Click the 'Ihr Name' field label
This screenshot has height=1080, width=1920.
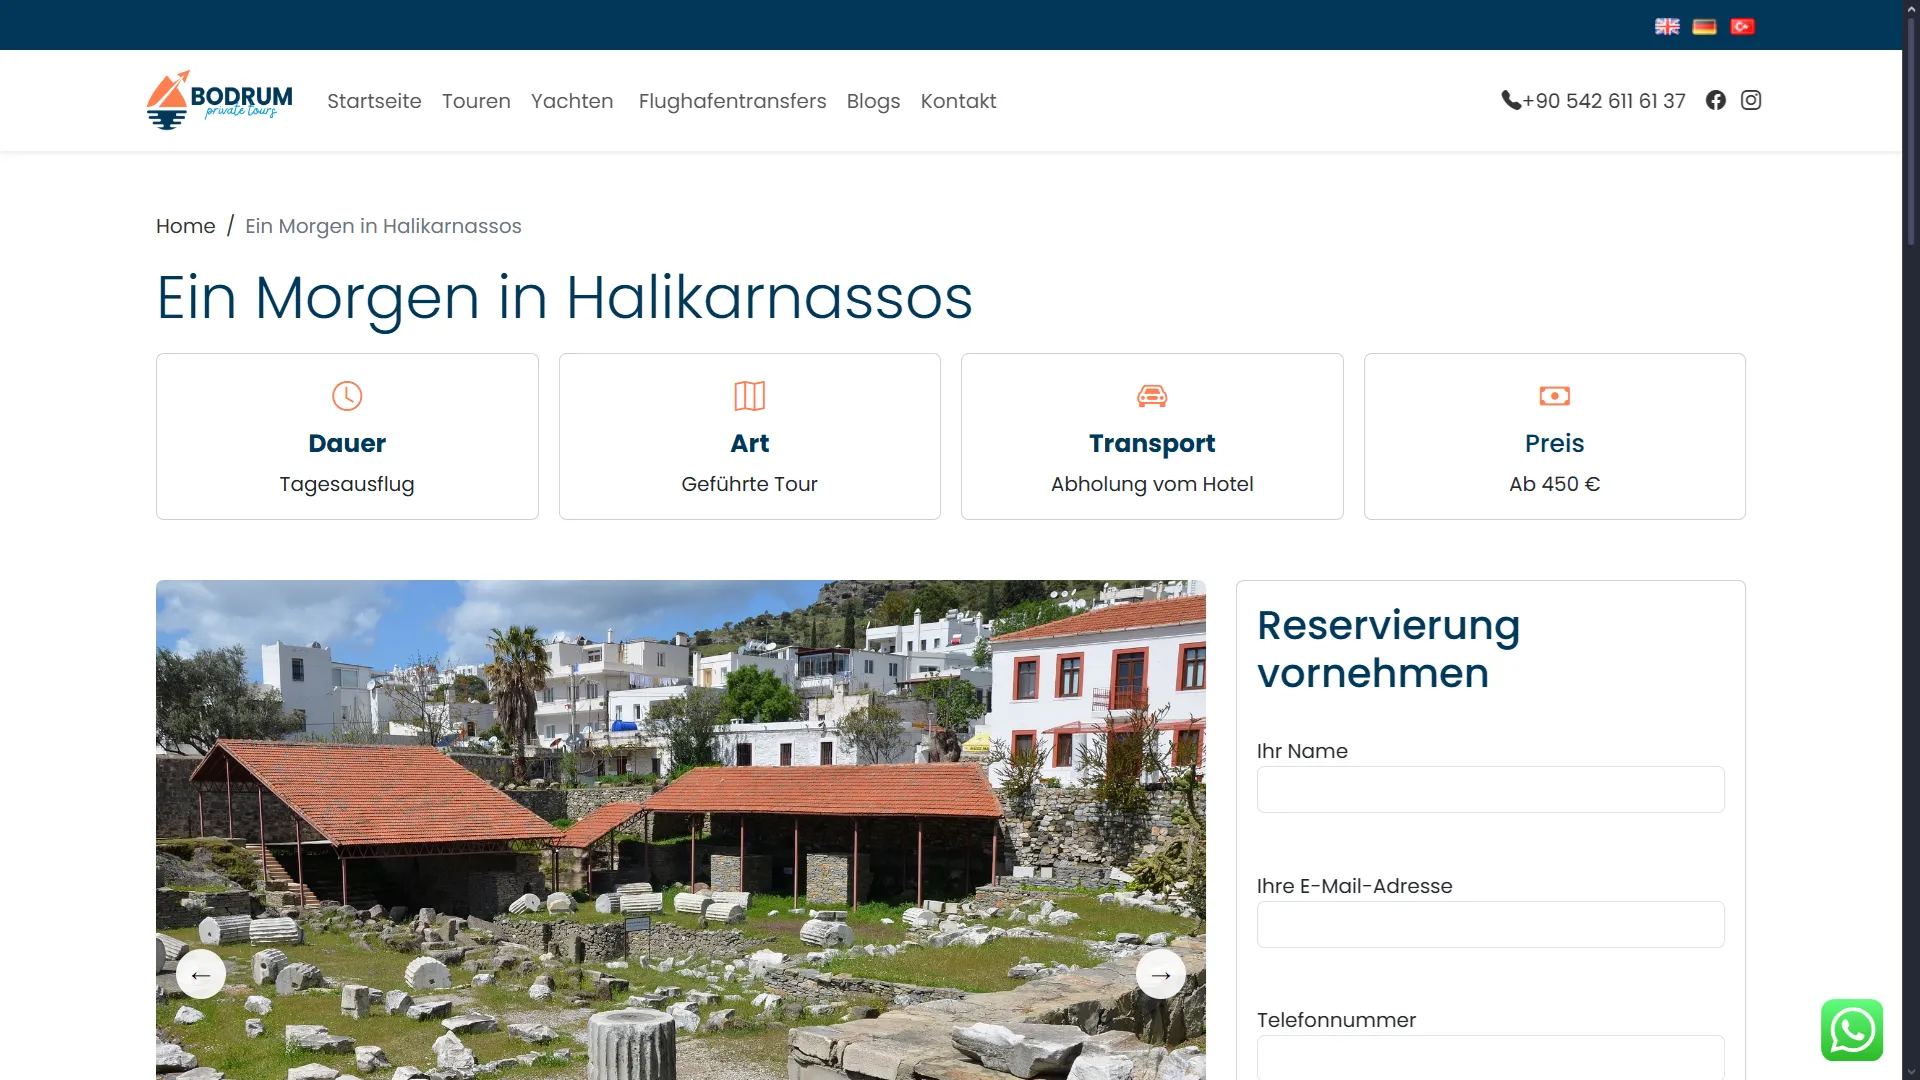tap(1302, 751)
